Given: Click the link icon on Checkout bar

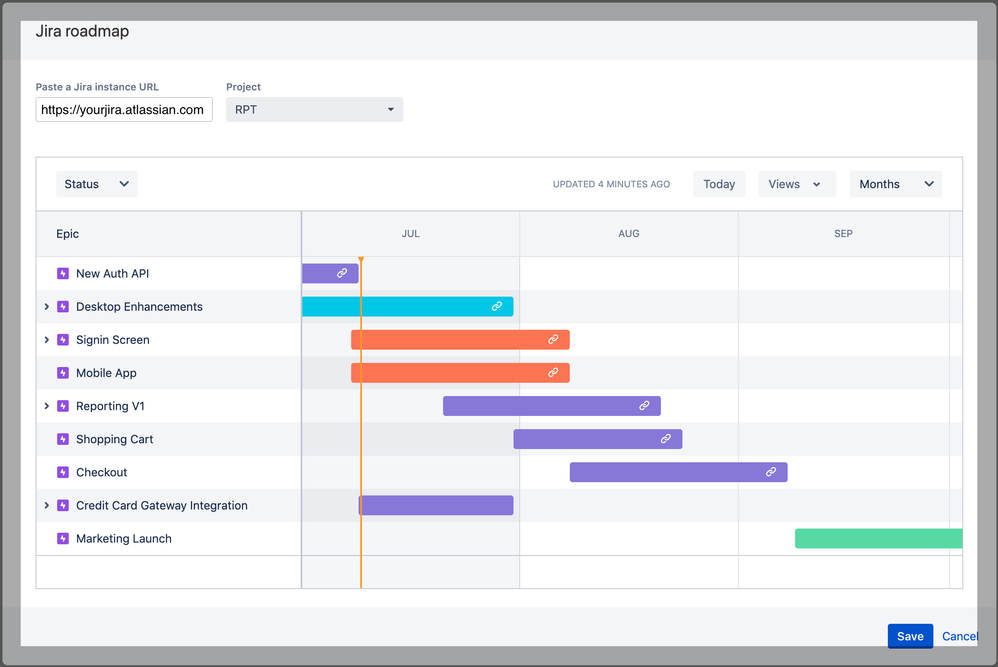Looking at the screenshot, I should click(x=771, y=472).
